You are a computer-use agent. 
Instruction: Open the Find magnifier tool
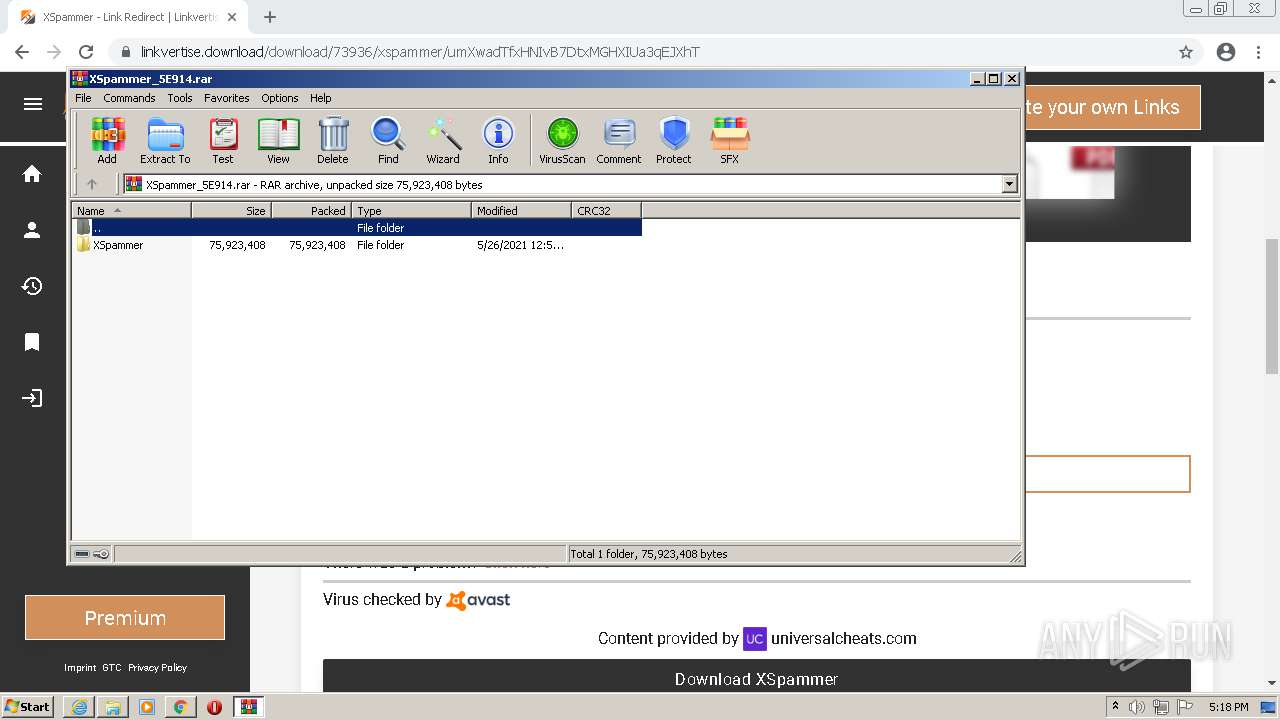[x=388, y=140]
